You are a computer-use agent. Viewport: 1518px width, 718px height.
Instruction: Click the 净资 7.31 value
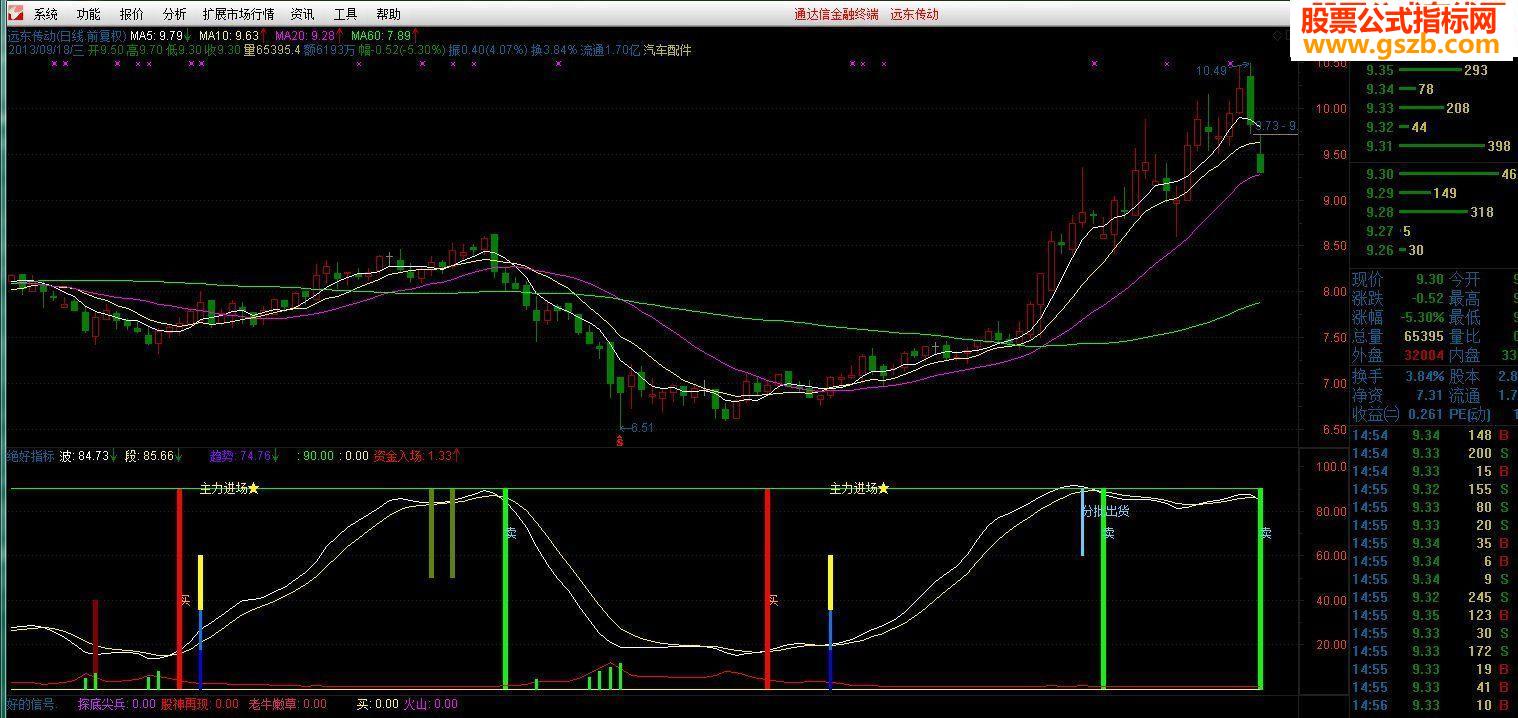tap(1430, 396)
